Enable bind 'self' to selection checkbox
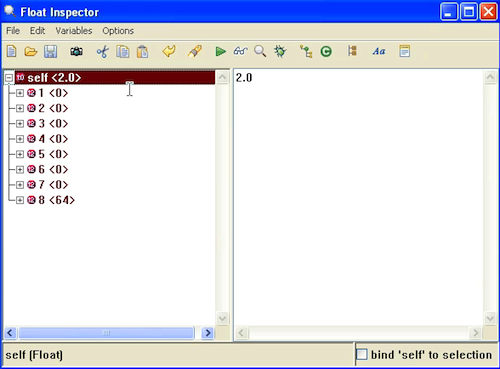Screen dimensions: 500x369 coord(362,354)
